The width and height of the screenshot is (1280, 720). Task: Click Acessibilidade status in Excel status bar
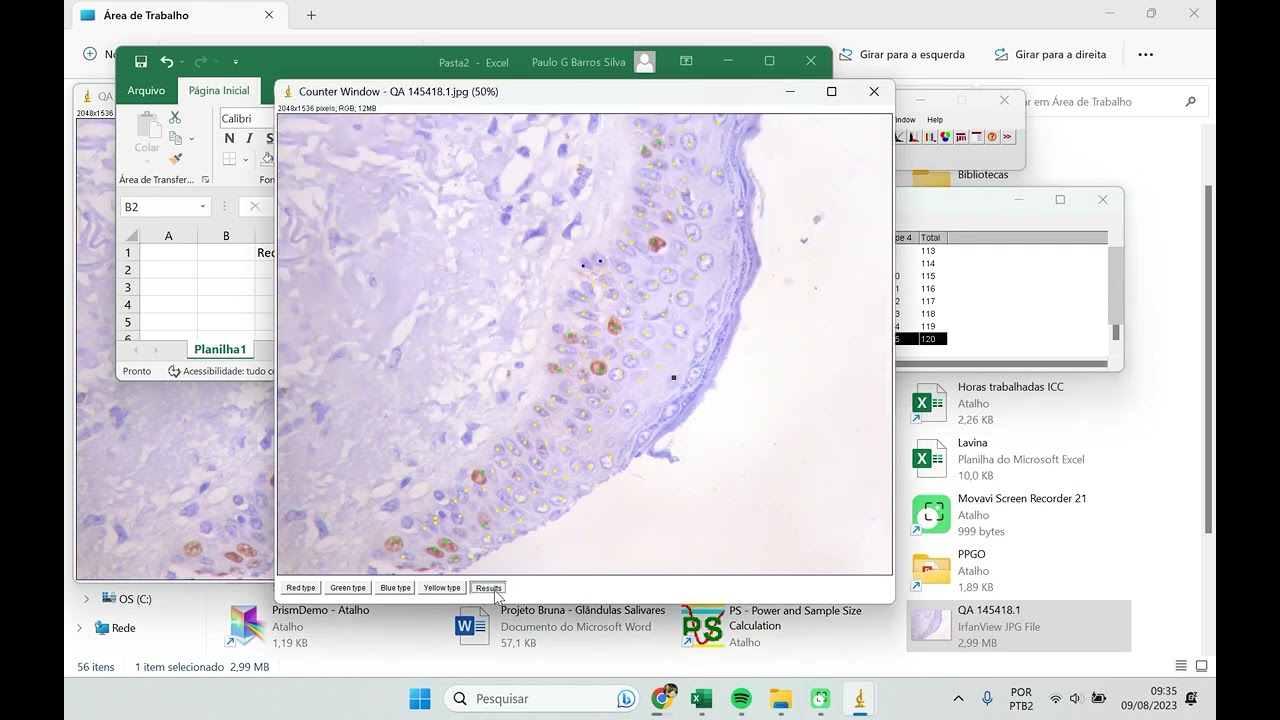[222, 371]
